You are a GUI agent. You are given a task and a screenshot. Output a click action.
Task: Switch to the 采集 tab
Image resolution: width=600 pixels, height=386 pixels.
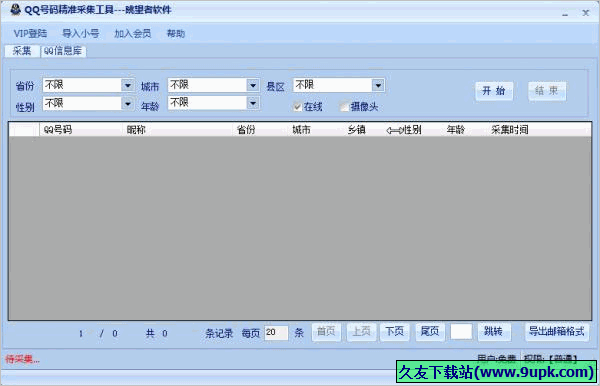point(22,51)
